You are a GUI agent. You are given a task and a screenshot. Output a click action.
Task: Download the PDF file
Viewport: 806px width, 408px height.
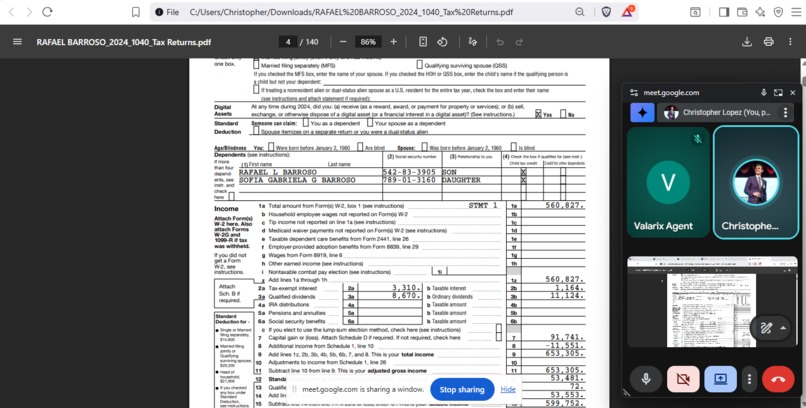(x=747, y=42)
